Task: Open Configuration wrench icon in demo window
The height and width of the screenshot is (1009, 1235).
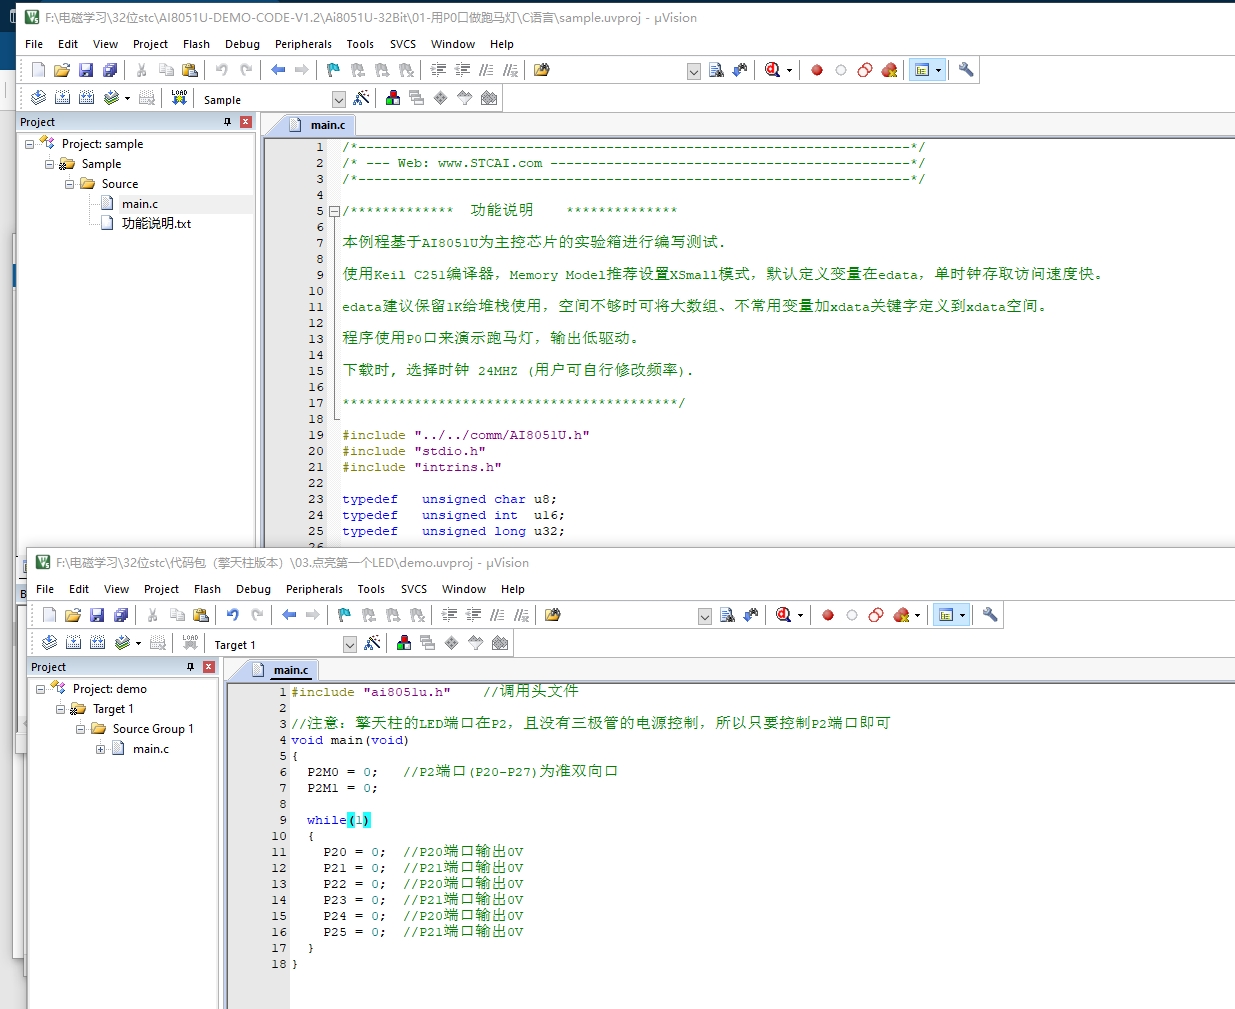Action: pyautogui.click(x=990, y=615)
